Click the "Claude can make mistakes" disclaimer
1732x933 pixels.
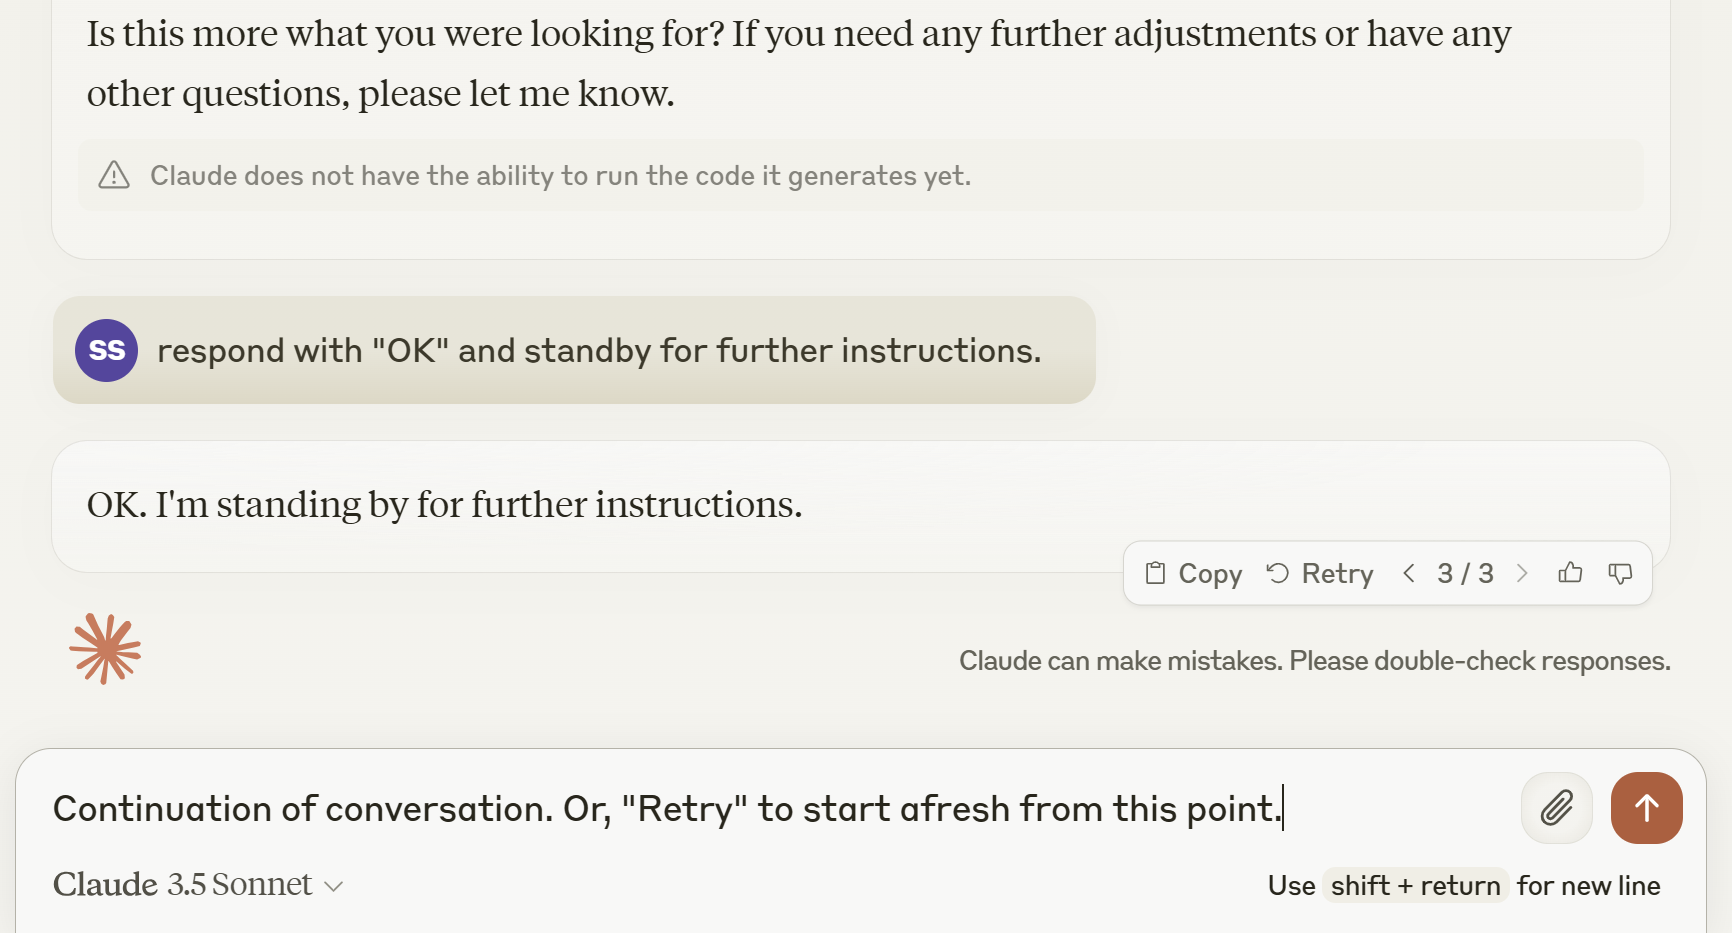pyautogui.click(x=1314, y=661)
